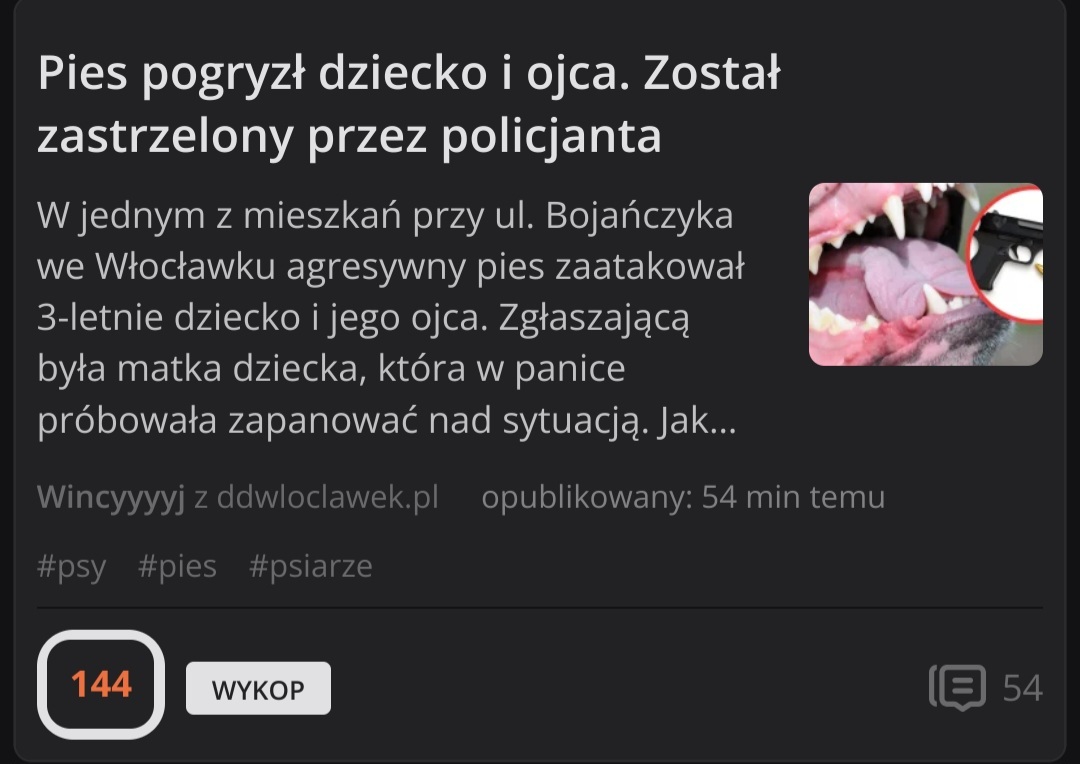
Task: Click title line "zastrzelony przez policjanta"
Action: click(349, 136)
